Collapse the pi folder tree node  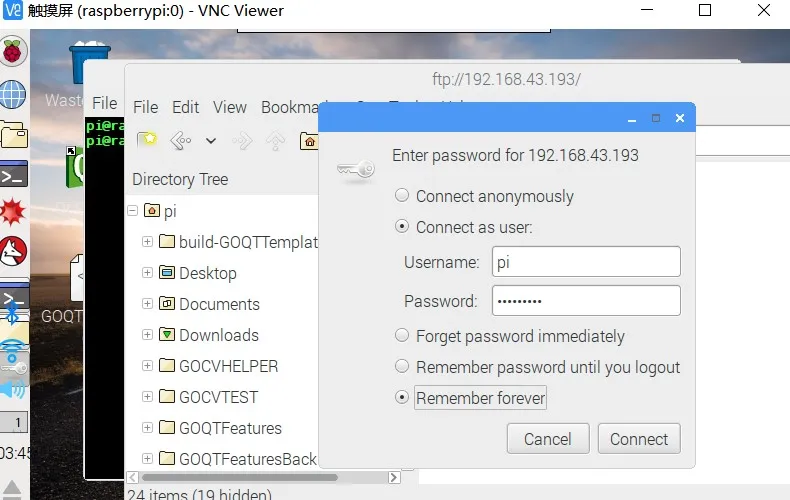[x=132, y=211]
